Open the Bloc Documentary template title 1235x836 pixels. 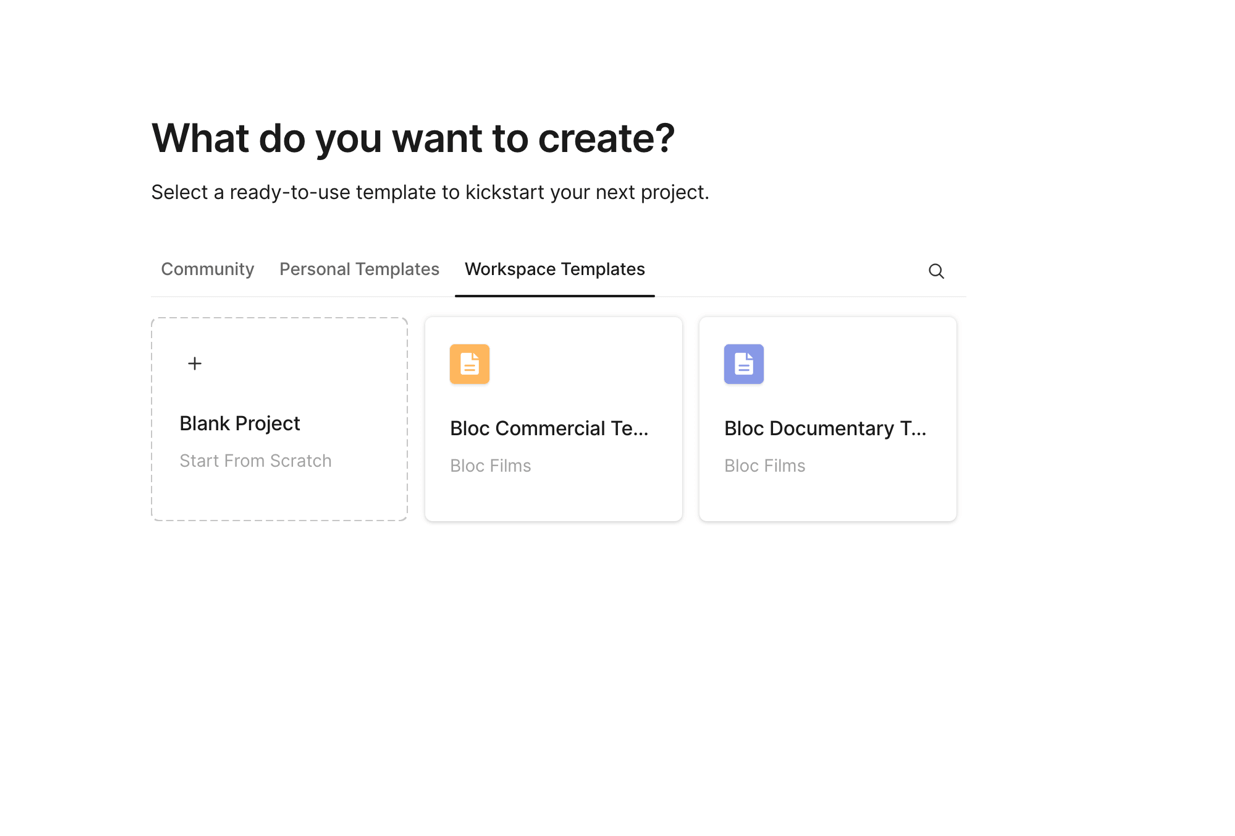tap(825, 429)
